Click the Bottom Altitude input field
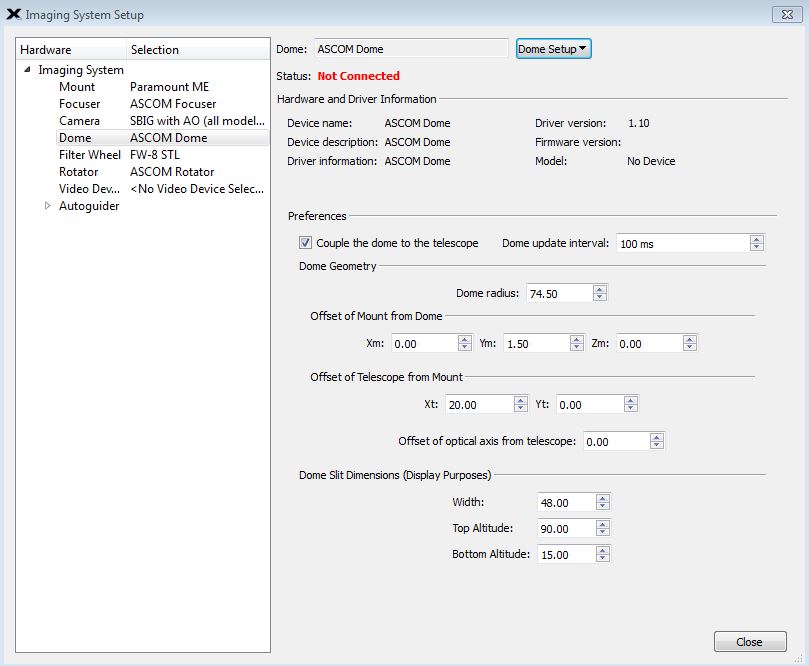The width and height of the screenshot is (809, 666). 567,555
